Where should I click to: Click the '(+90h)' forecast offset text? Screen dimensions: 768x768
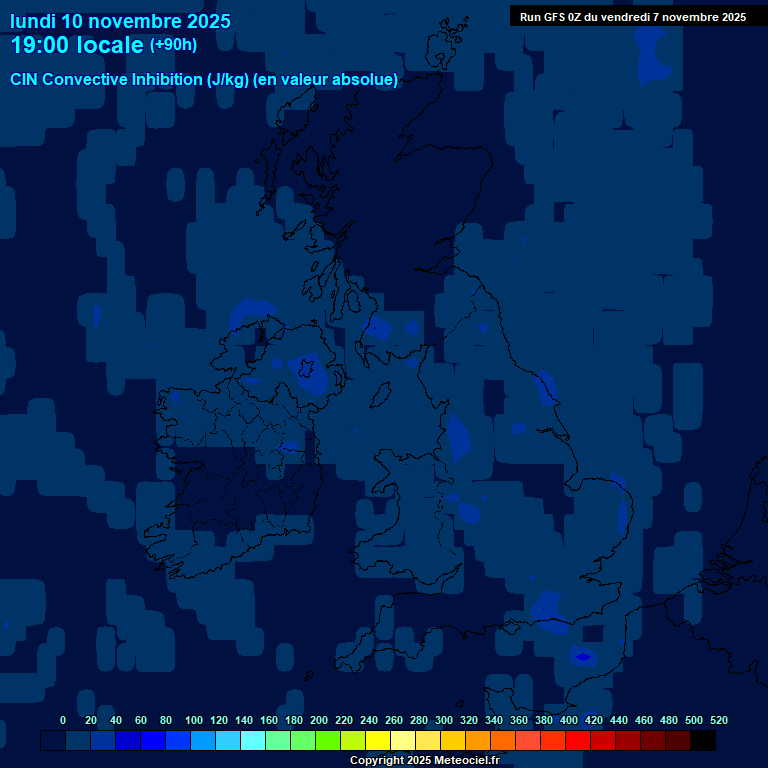click(x=173, y=45)
